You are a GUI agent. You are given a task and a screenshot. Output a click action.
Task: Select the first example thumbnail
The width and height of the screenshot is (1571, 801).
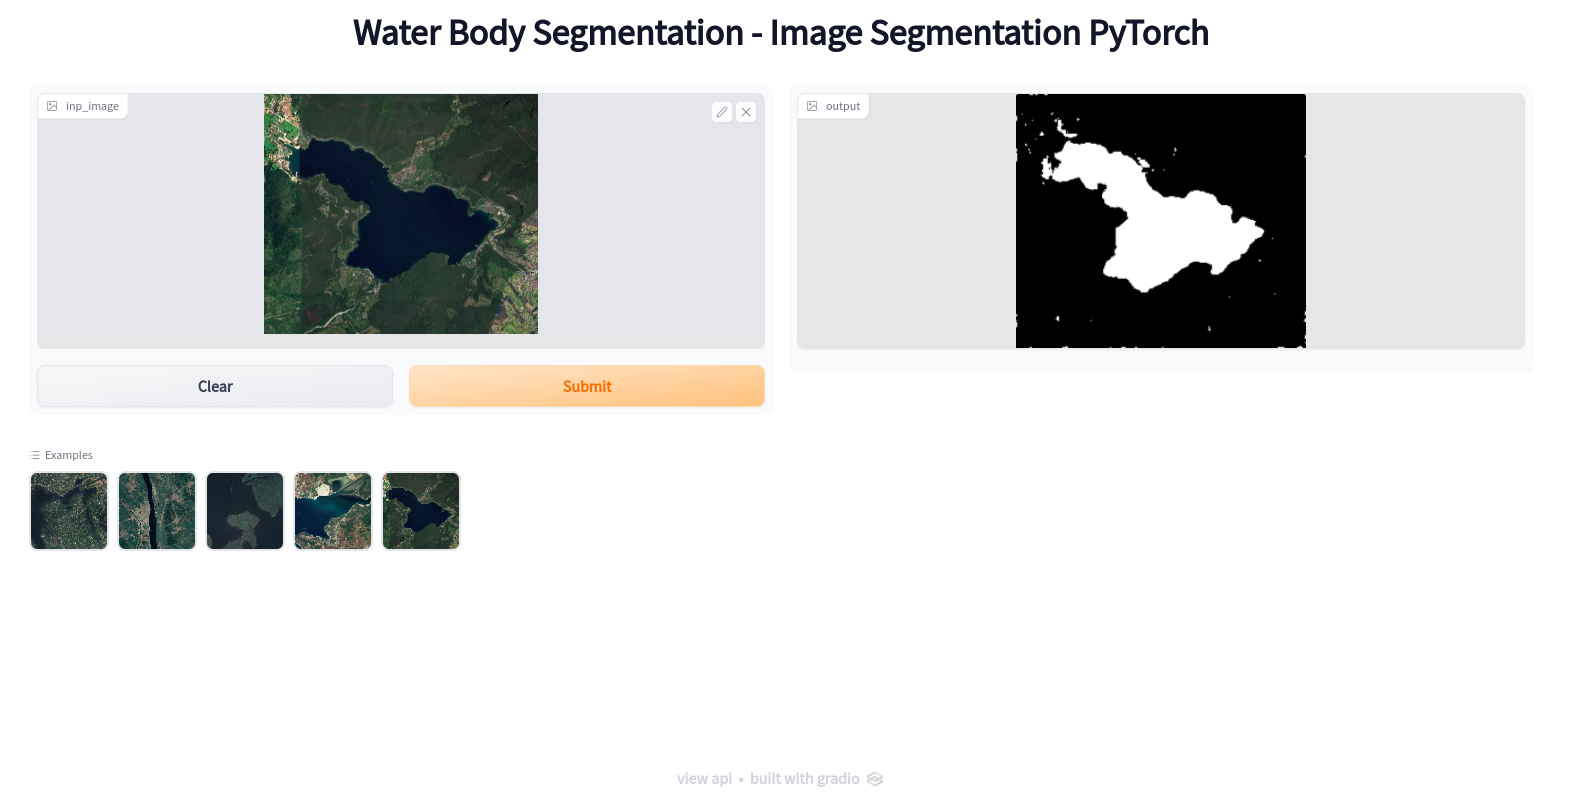(x=69, y=511)
